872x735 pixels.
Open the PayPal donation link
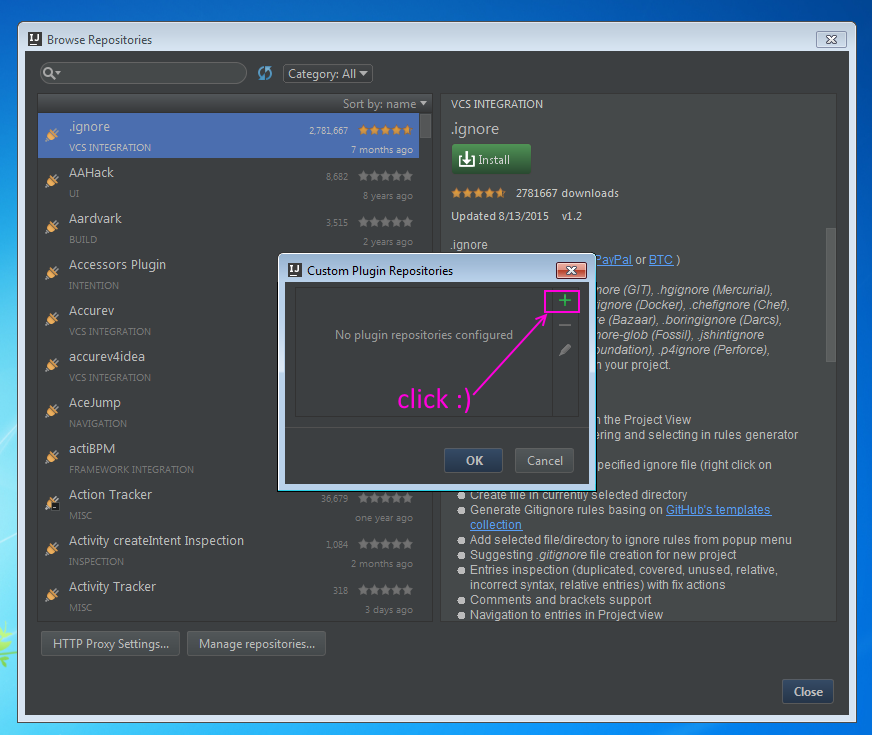click(x=613, y=260)
